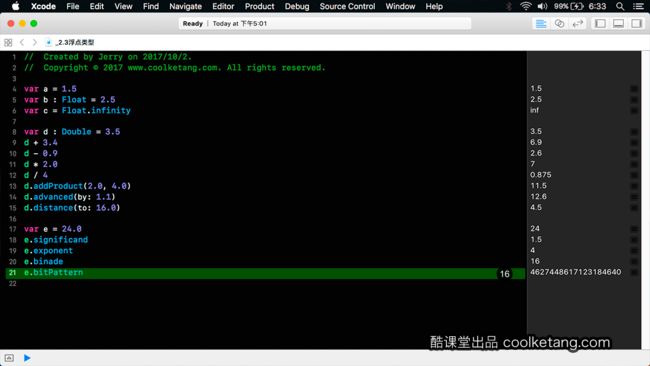Toggle the debug area panel
The width and height of the screenshot is (650, 366).
[618, 24]
